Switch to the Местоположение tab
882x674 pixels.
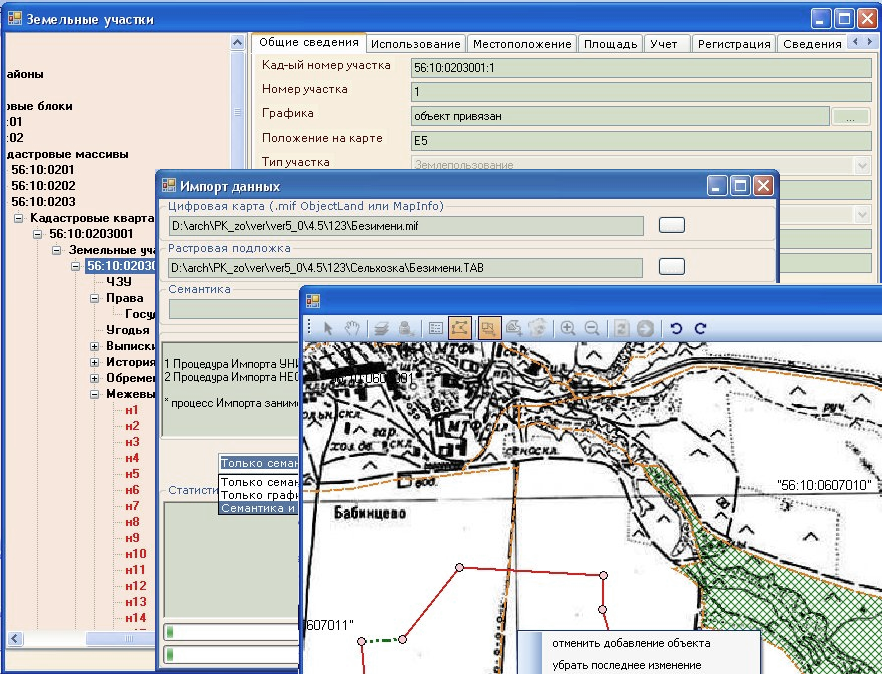[x=521, y=44]
